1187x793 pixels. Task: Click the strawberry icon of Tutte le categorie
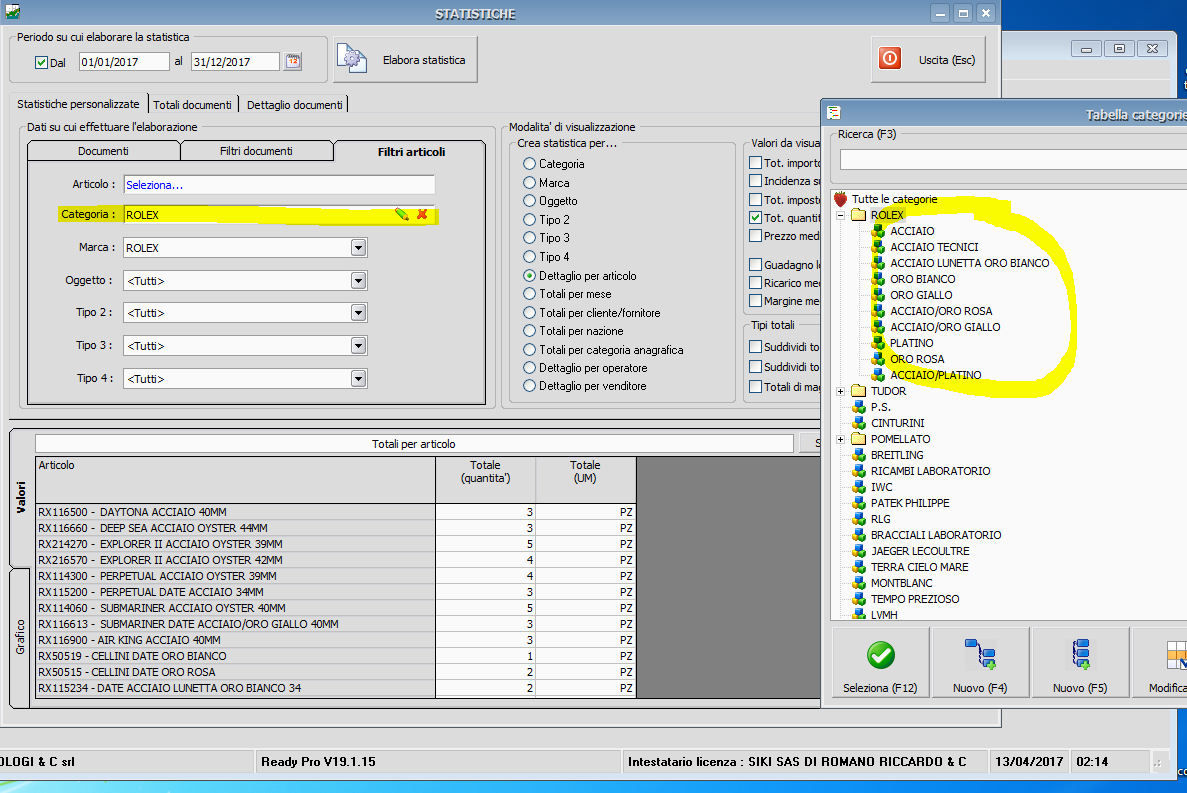click(840, 199)
